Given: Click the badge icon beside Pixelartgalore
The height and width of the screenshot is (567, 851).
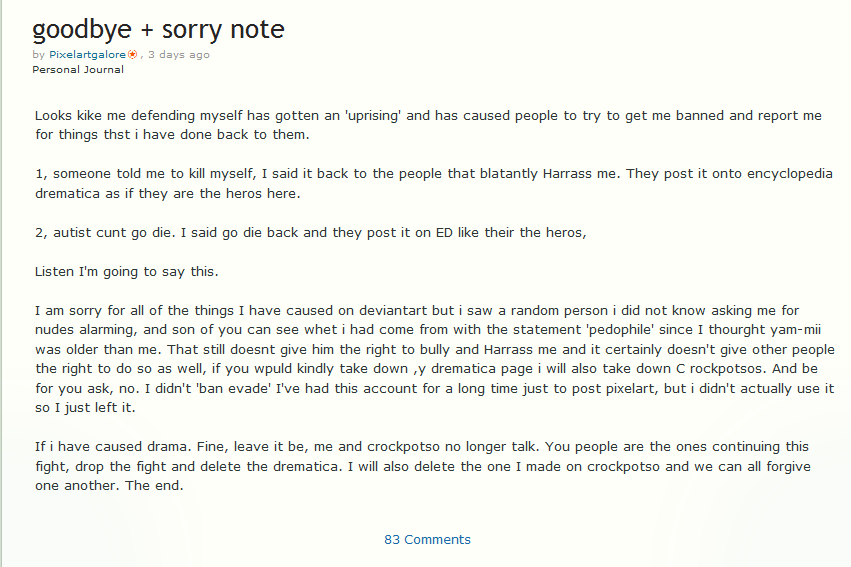Looking at the screenshot, I should (133, 55).
